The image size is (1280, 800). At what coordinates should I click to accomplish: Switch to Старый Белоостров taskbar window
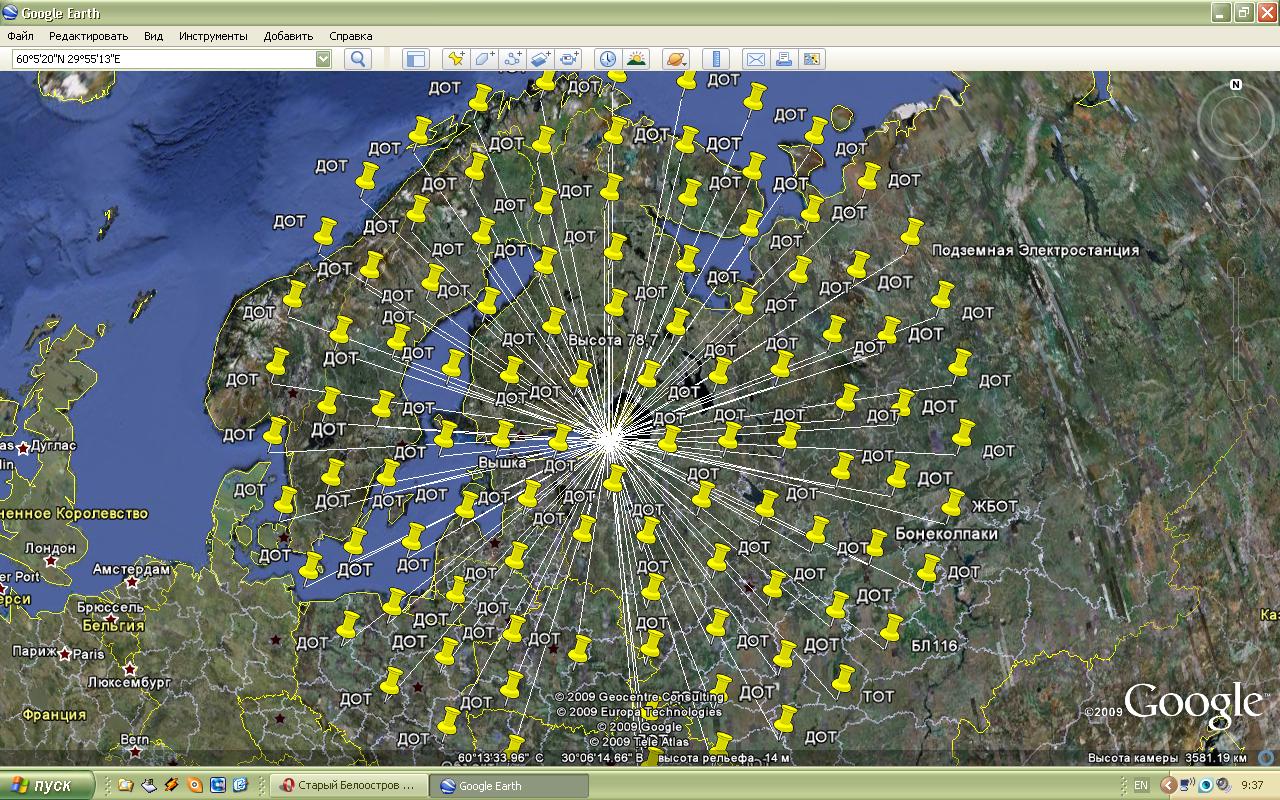pyautogui.click(x=349, y=786)
